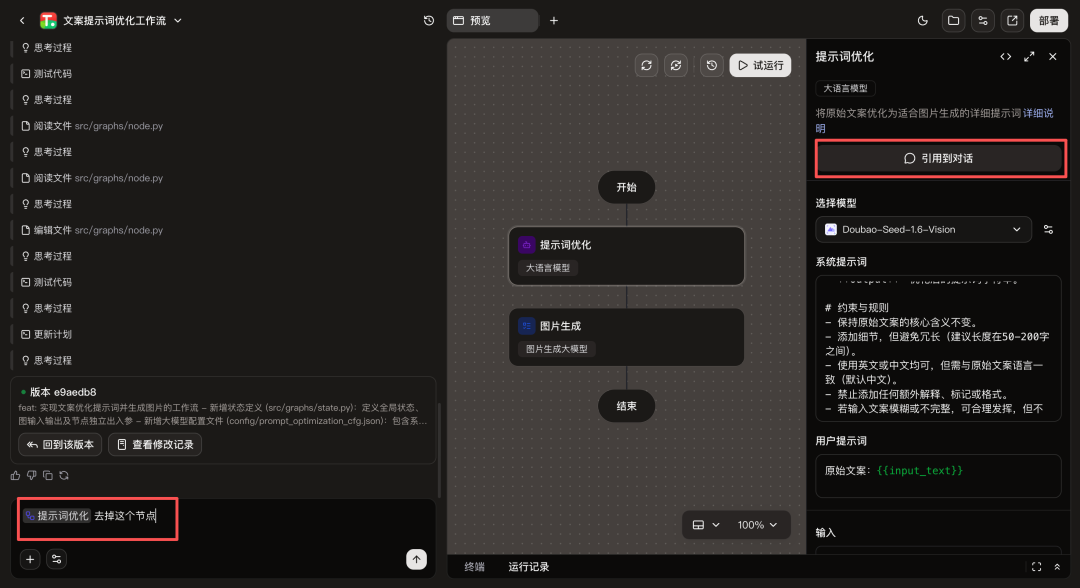
Task: Toggle dark mode with the moon icon
Action: pyautogui.click(x=923, y=20)
